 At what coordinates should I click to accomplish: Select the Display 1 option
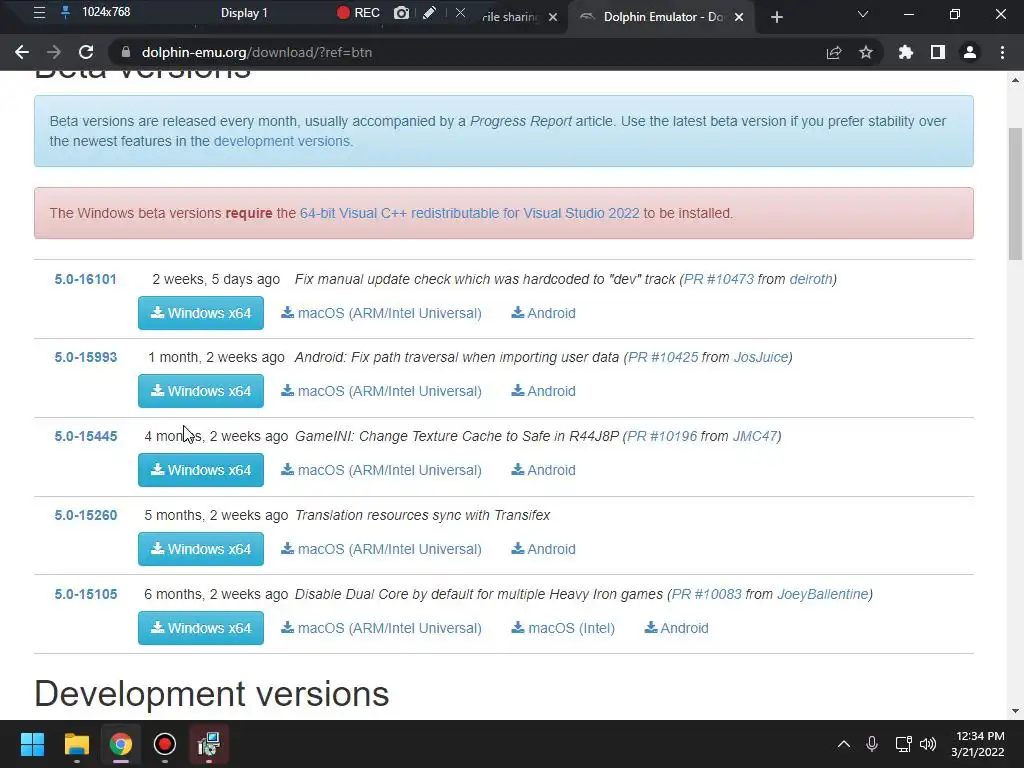[244, 13]
